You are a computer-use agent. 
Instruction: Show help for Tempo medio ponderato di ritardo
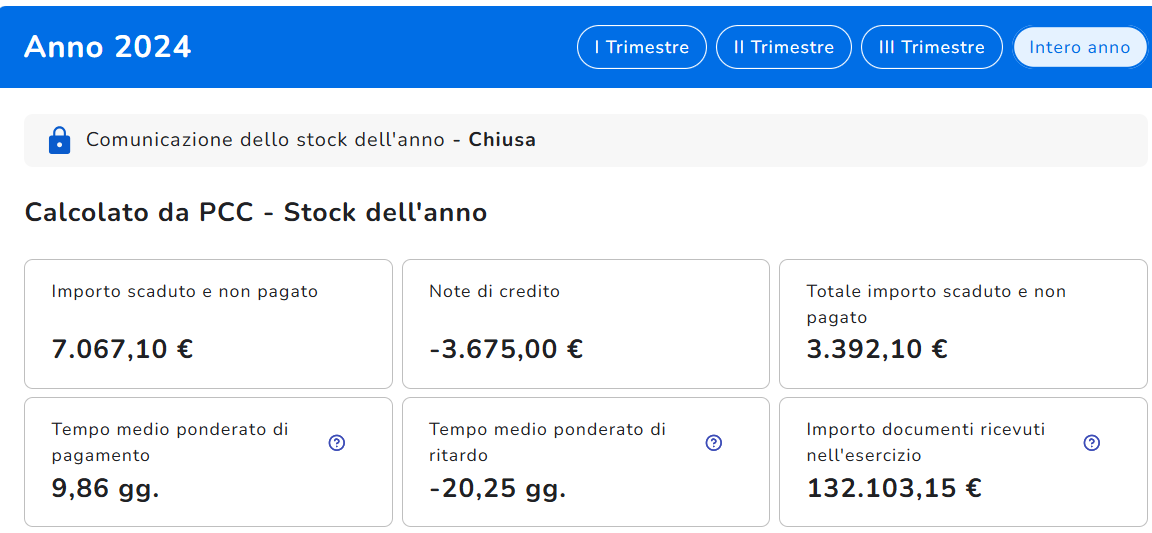[x=714, y=443]
